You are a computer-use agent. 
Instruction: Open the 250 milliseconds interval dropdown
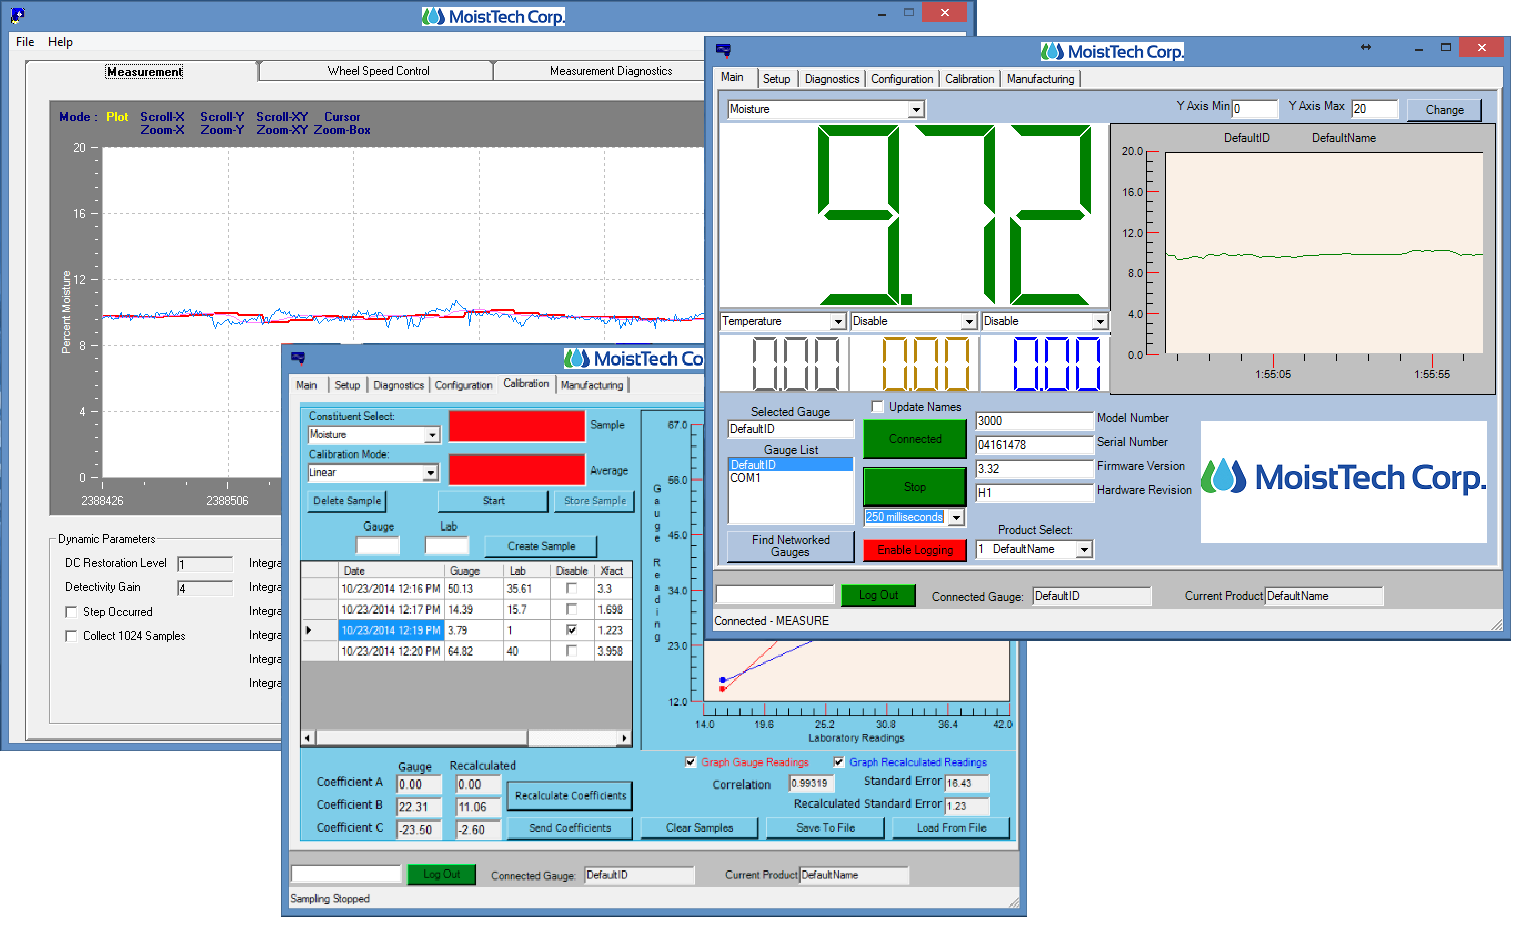coord(956,517)
